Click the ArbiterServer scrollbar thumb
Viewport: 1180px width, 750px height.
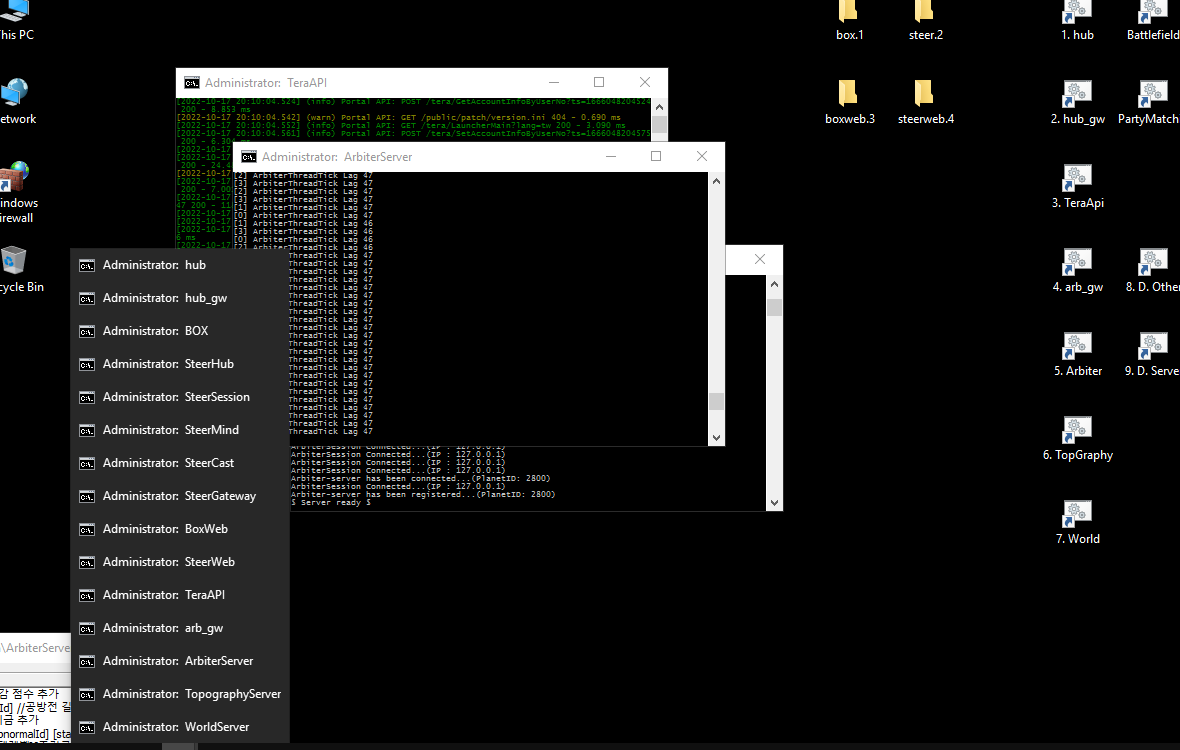point(716,401)
